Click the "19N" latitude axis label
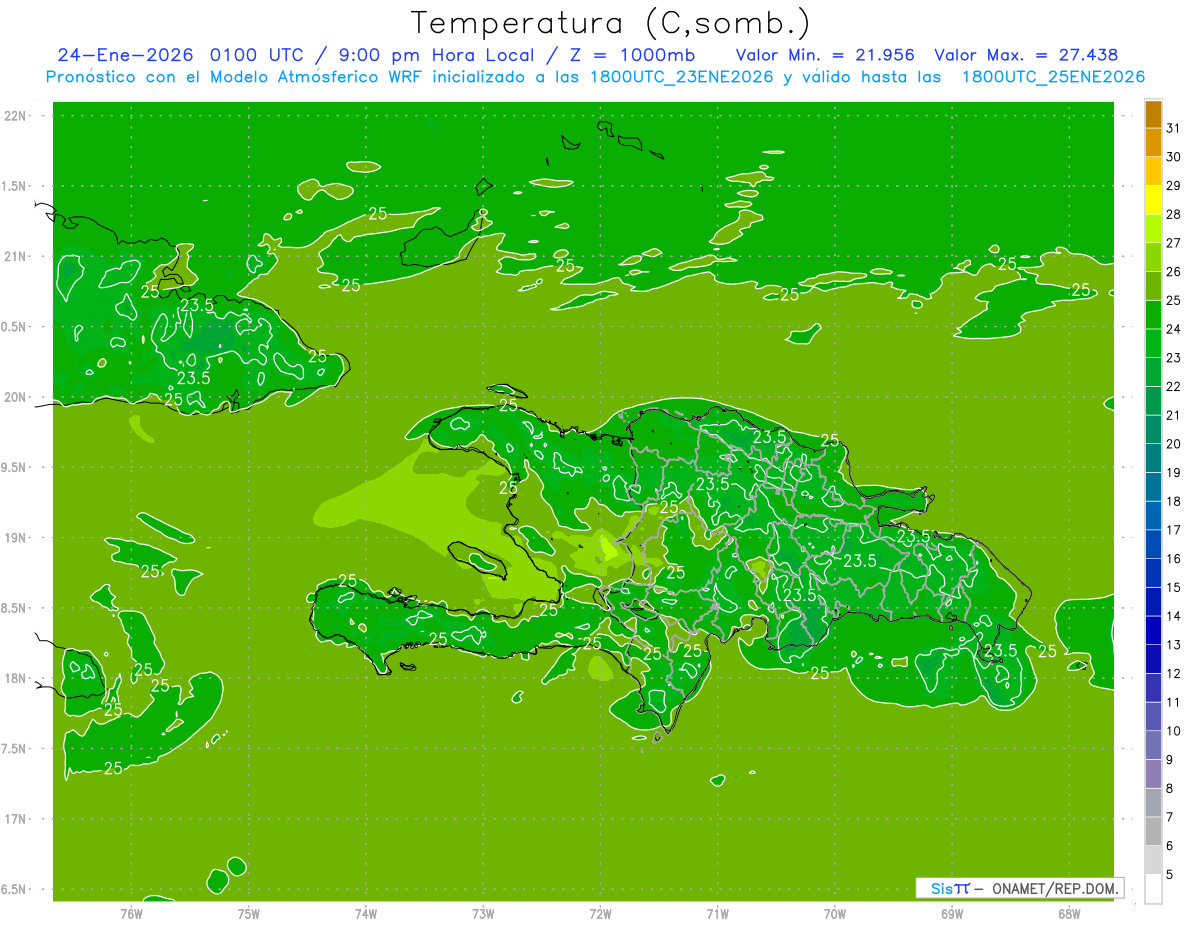This screenshot has height=927, width=1200. click(17, 538)
